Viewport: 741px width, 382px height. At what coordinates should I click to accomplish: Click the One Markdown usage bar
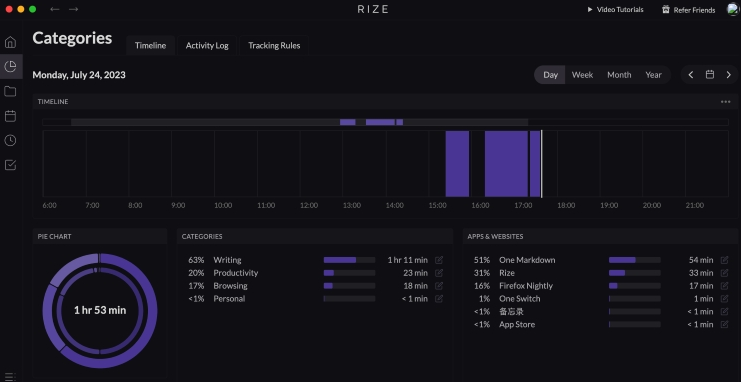coord(635,260)
